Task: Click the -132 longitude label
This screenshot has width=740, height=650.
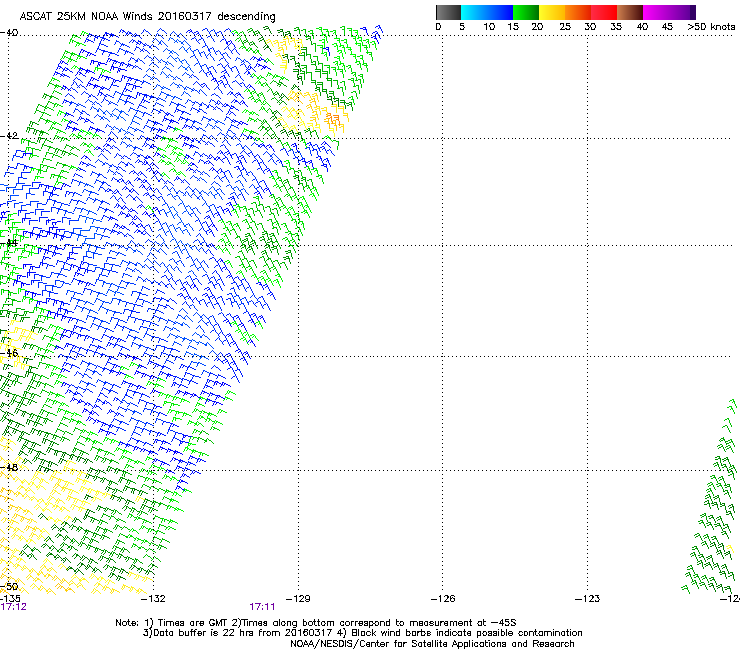Action: [154, 599]
